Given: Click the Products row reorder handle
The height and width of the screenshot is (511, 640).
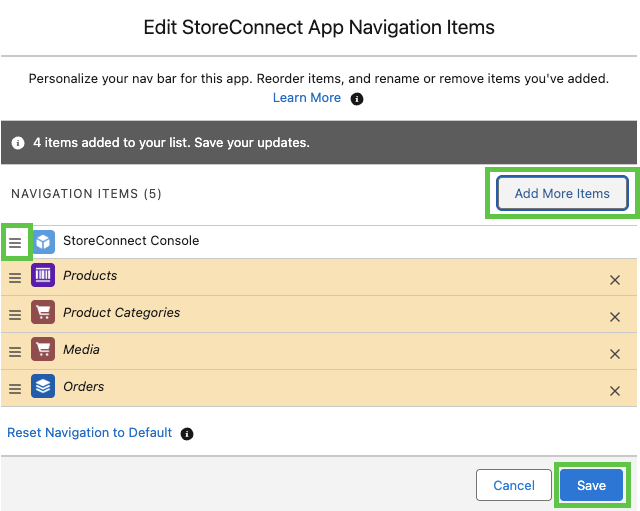Looking at the screenshot, I should pos(15,278).
